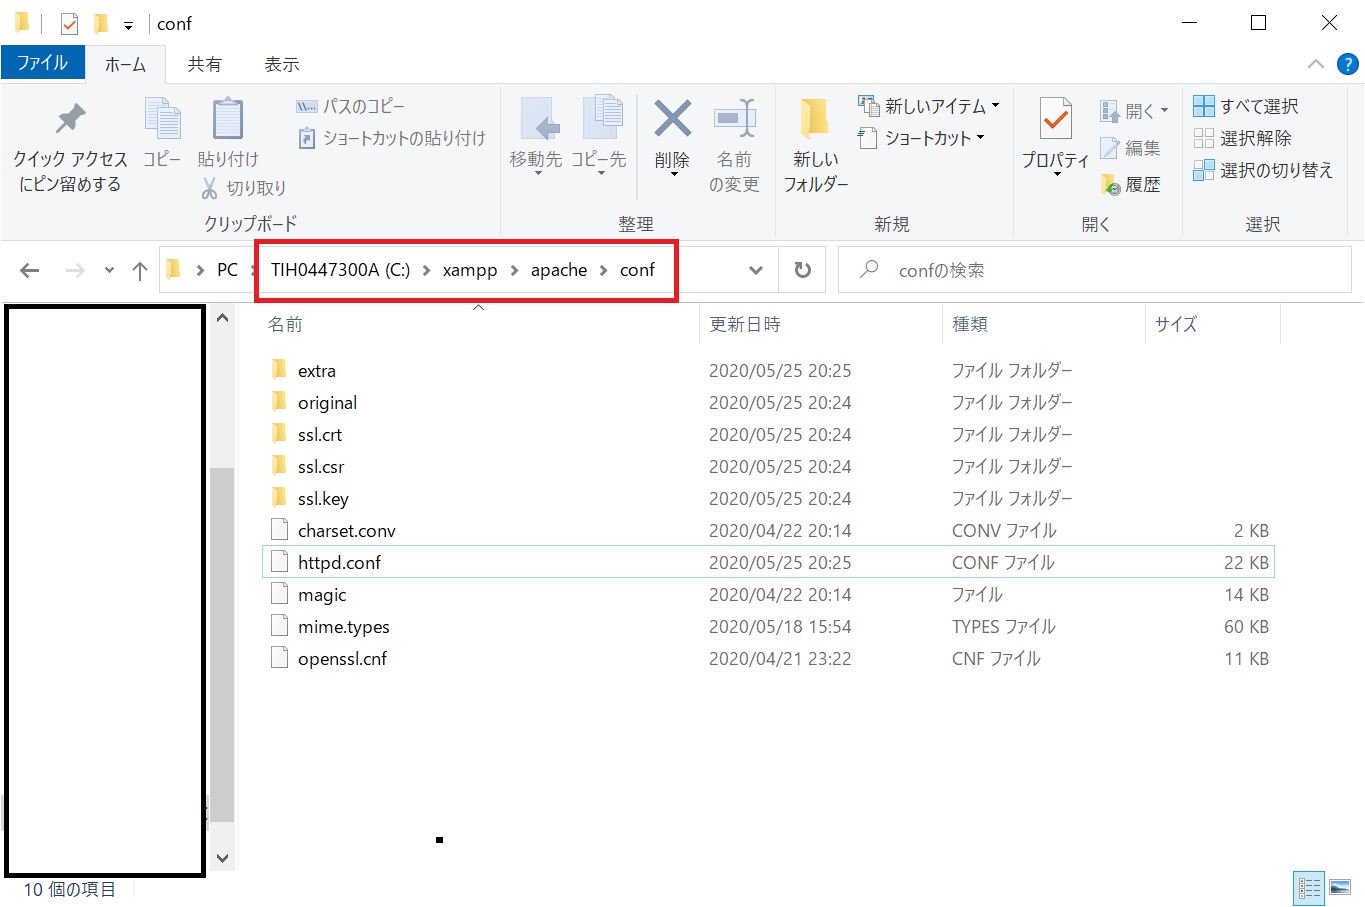Invert selection via ribbon
Viewport: 1365px width, 907px height.
1263,170
